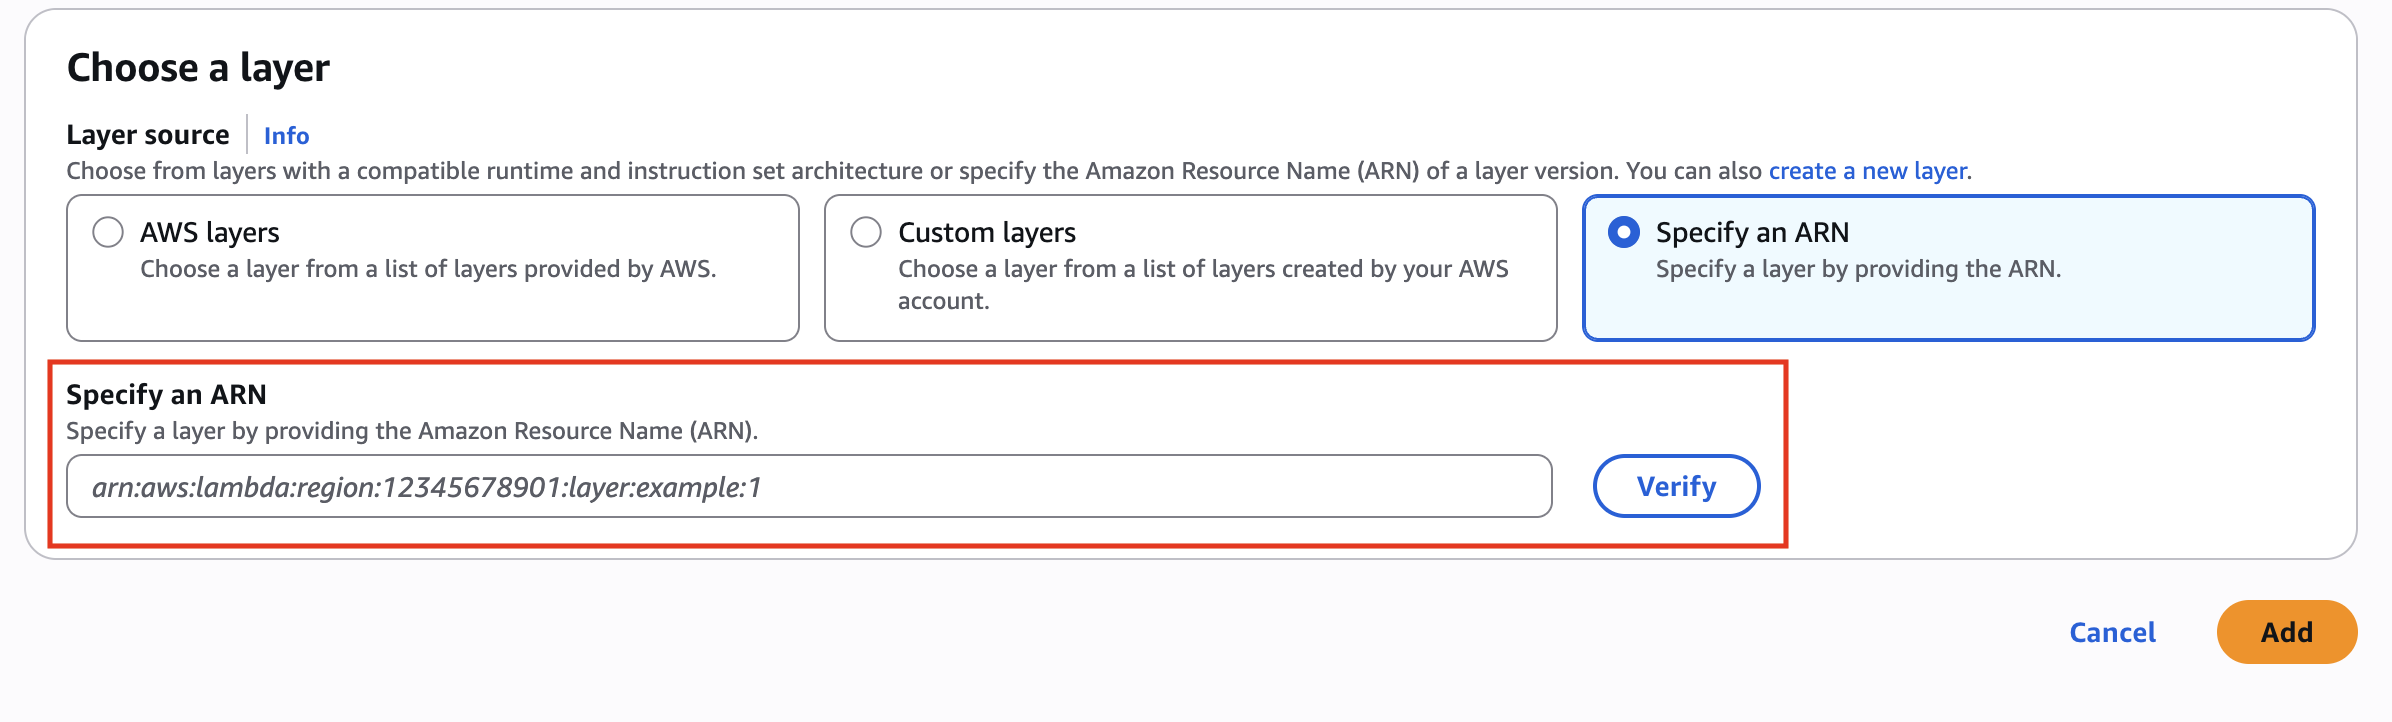2392x722 pixels.
Task: Click the orange Add button
Action: 2286,632
